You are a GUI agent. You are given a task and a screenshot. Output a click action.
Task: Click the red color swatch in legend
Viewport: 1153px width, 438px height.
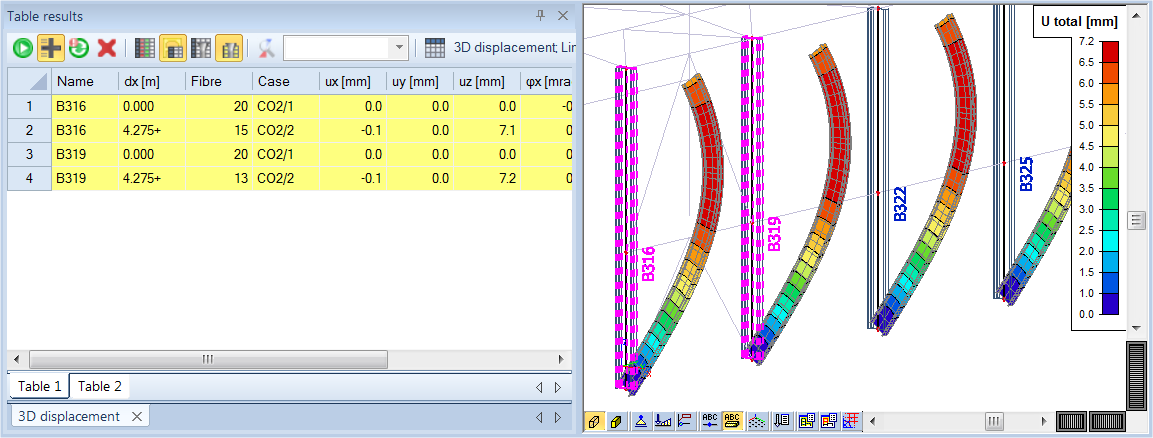coord(1109,50)
